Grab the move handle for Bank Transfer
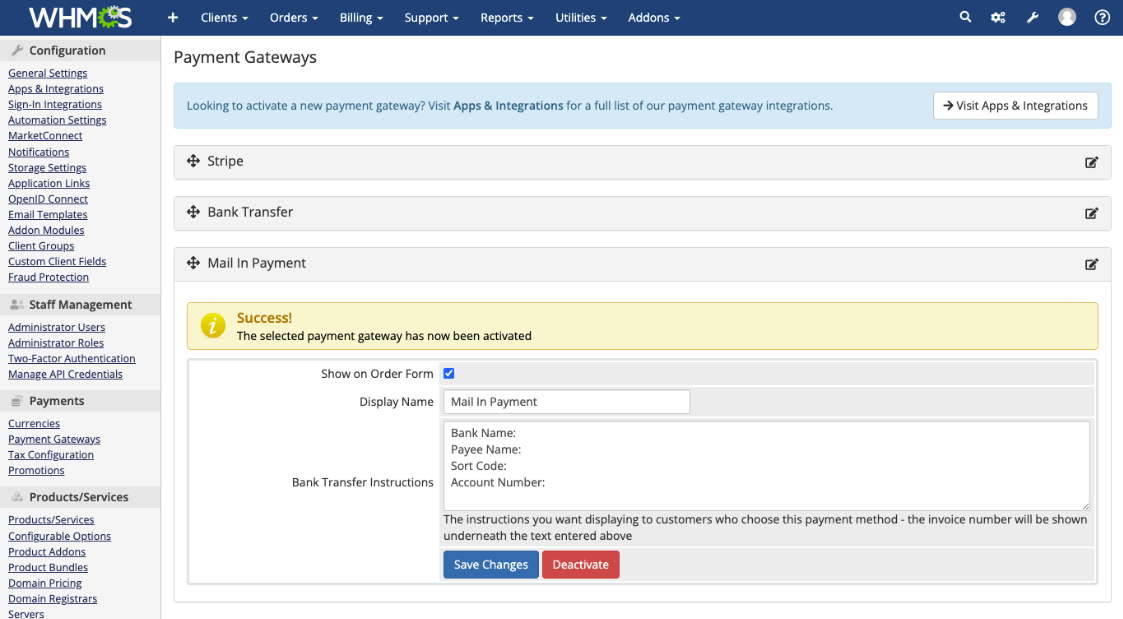The height and width of the screenshot is (619, 1123). [193, 212]
